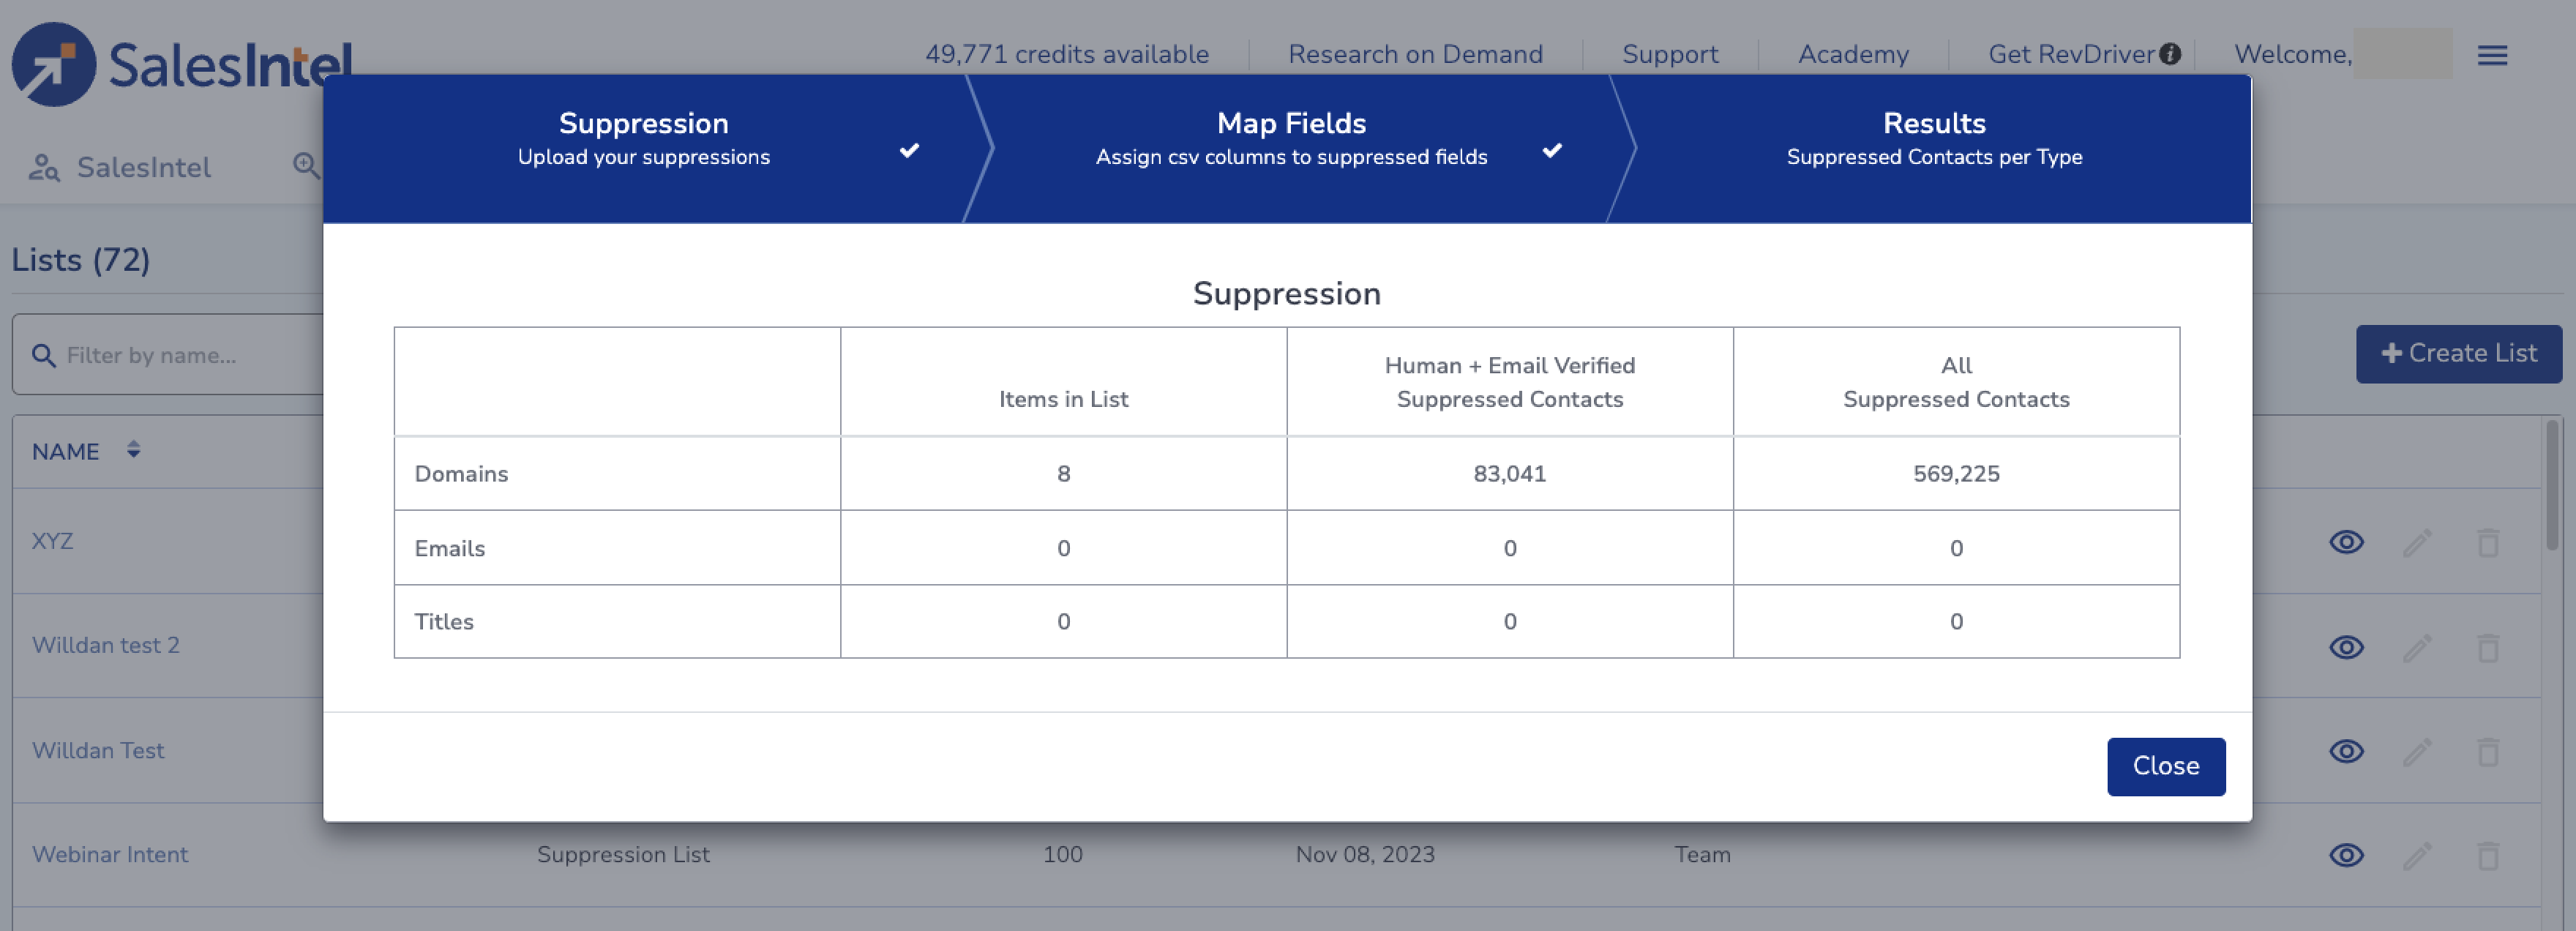This screenshot has width=2576, height=931.
Task: Sort lists by NAME column arrow
Action: (133, 450)
